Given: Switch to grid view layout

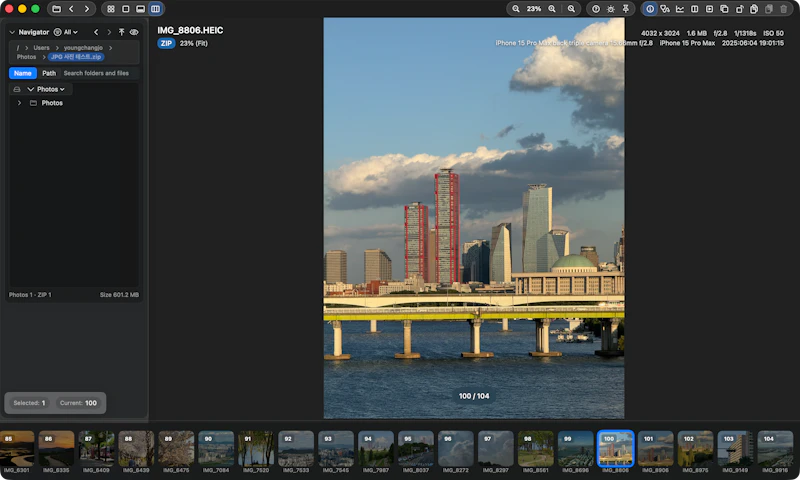Looking at the screenshot, I should pos(111,9).
